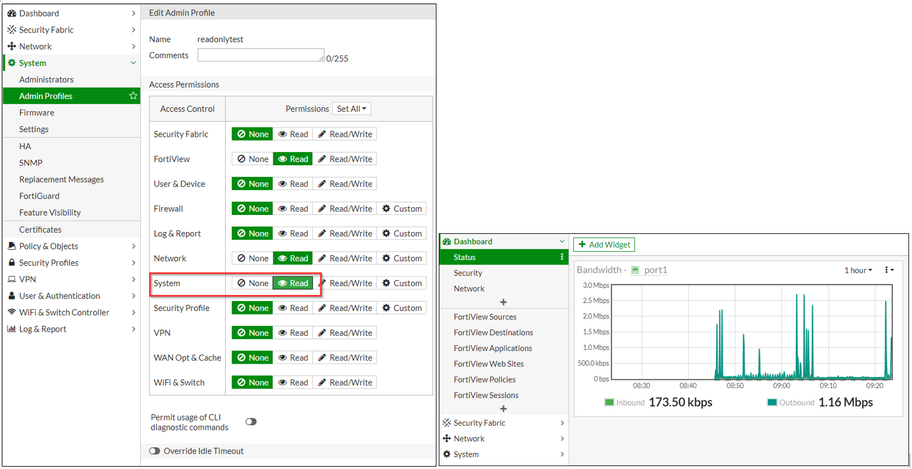Click the Policy & Objects icon

[x=11, y=246]
